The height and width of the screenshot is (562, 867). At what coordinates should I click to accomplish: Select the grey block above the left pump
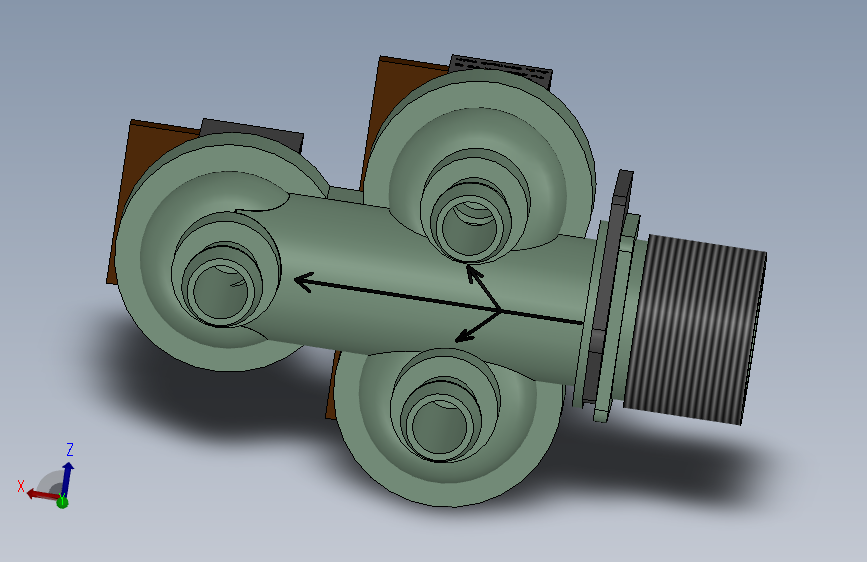pyautogui.click(x=252, y=134)
